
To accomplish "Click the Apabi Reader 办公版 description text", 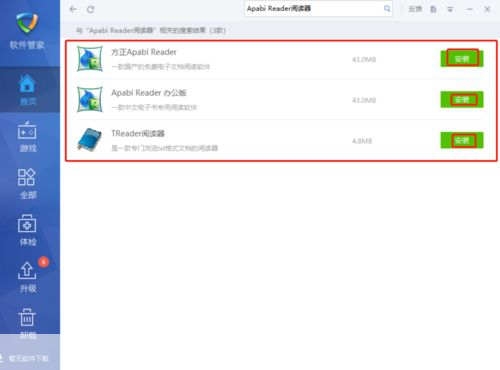I will pyautogui.click(x=154, y=107).
